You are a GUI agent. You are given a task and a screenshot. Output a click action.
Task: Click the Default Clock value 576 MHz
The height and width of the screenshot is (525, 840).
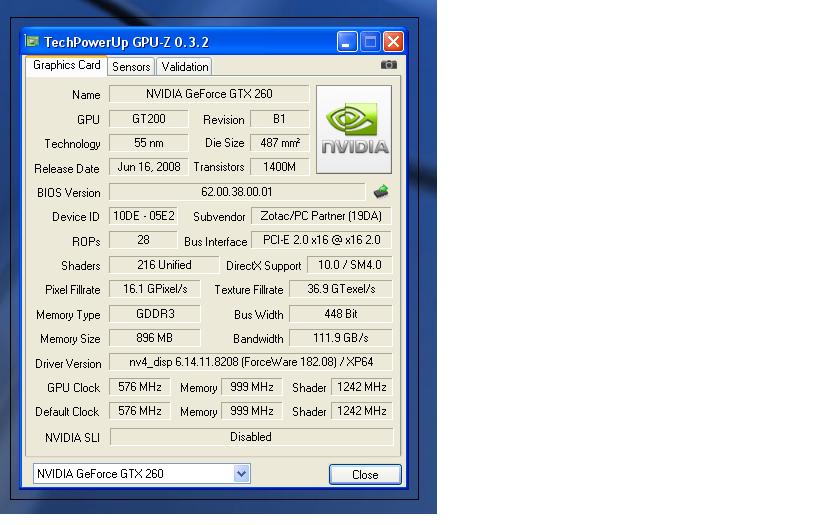tap(139, 411)
